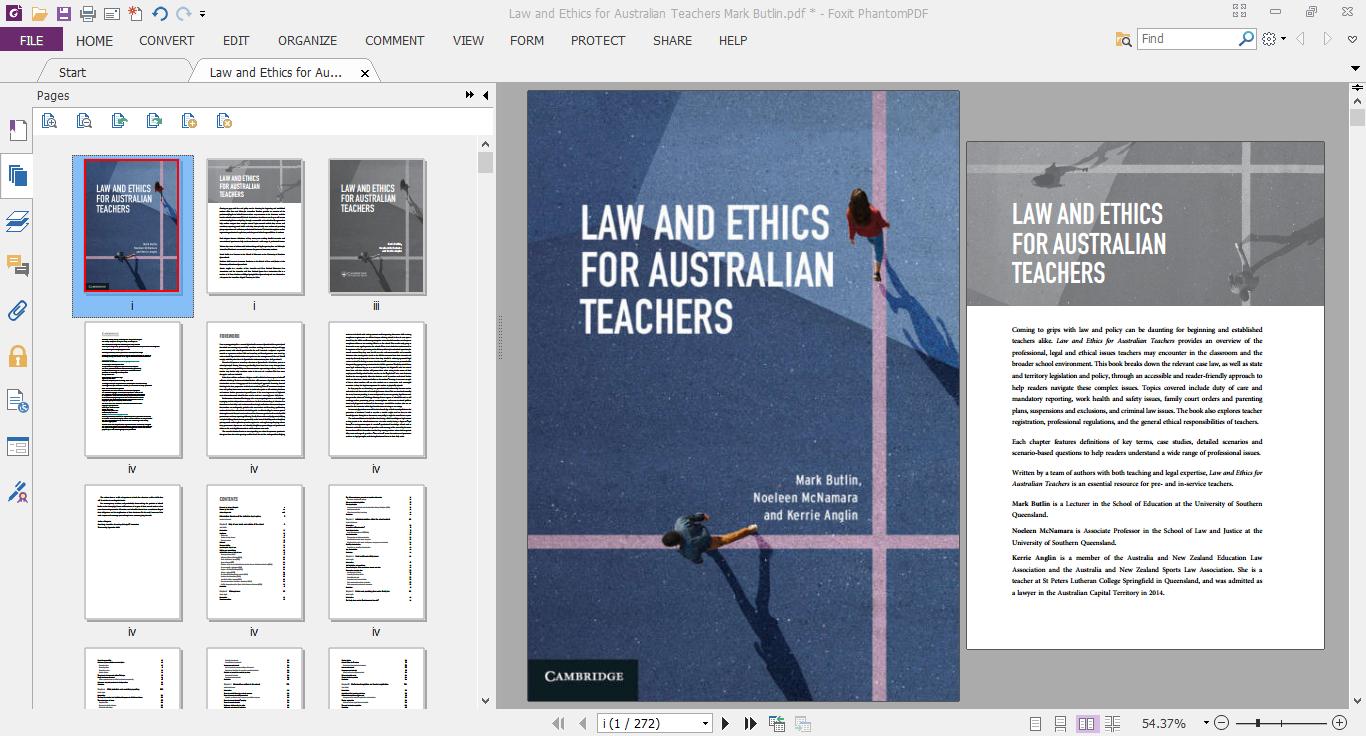The image size is (1366, 736).
Task: Go to the next page arrow
Action: [726, 723]
